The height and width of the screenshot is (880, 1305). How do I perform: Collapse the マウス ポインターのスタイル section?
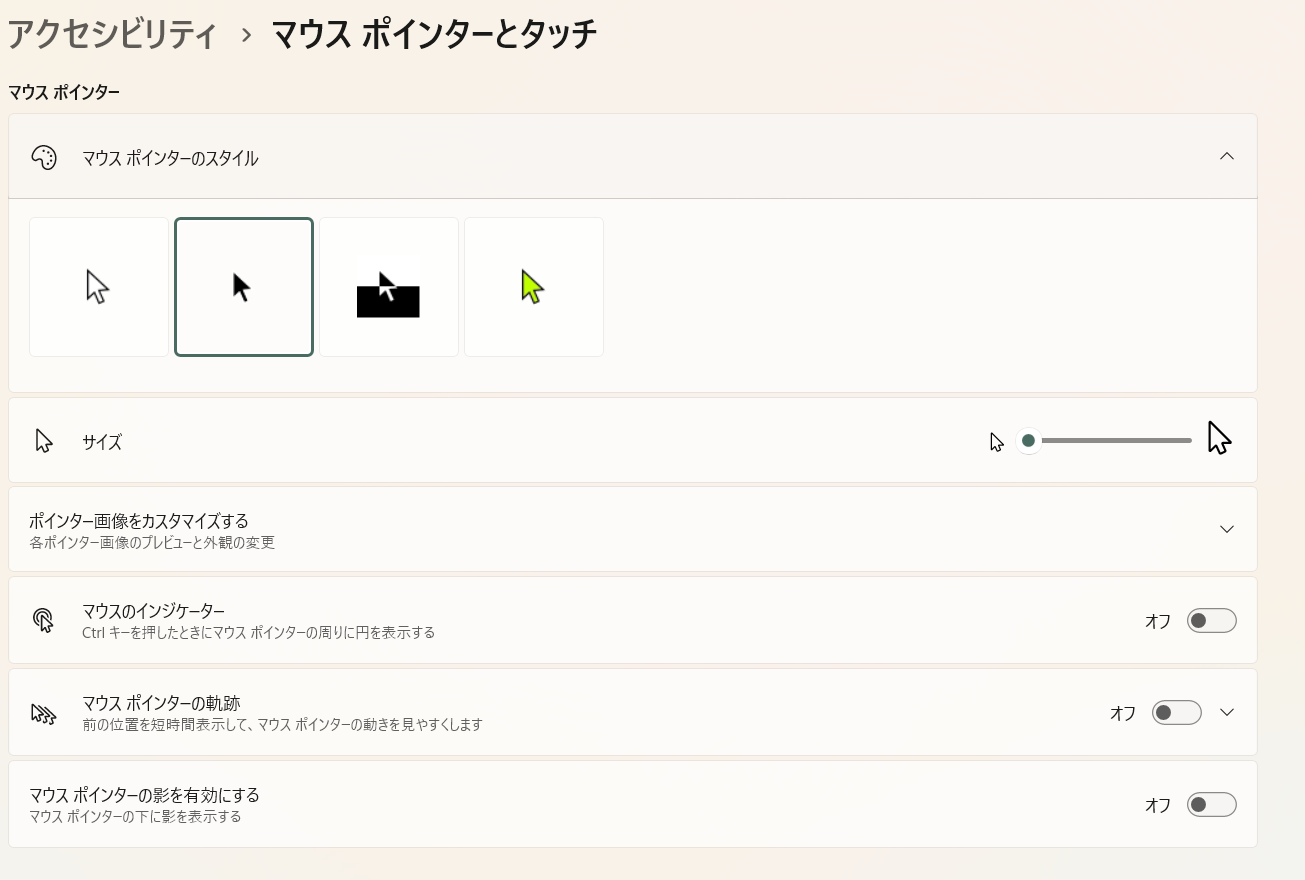point(1227,156)
